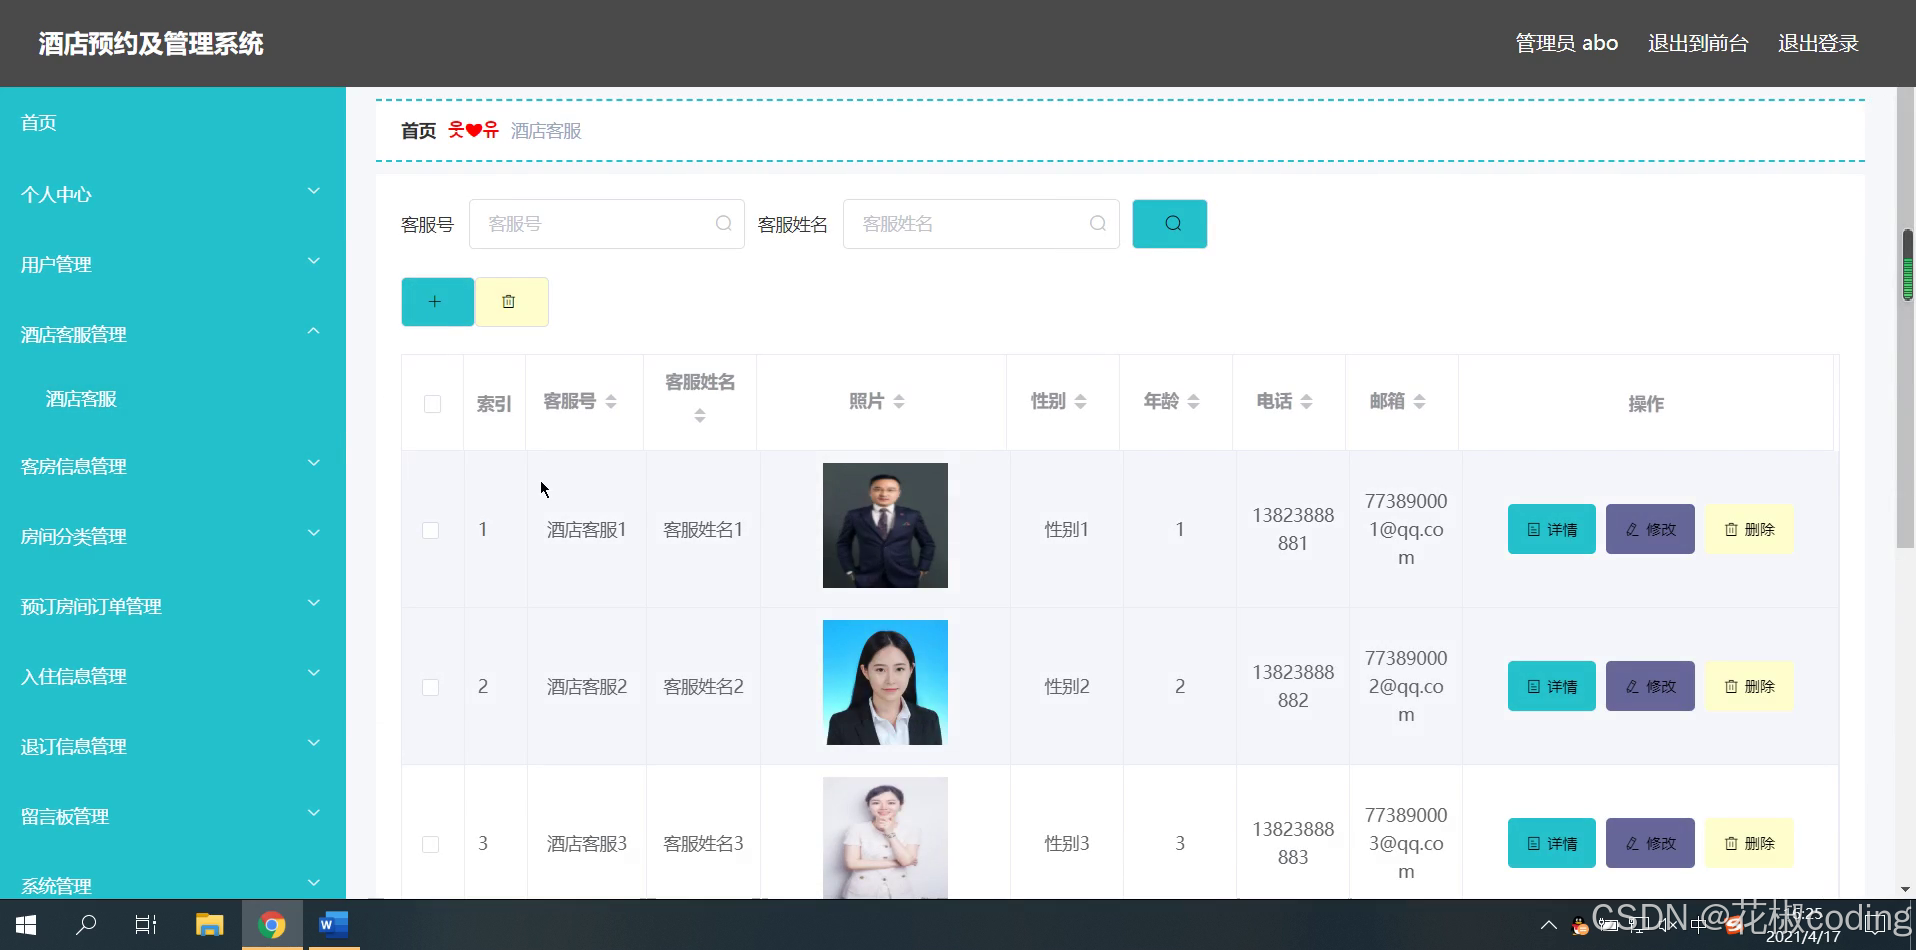Expand the 用户管理 menu section
The height and width of the screenshot is (950, 1916).
click(x=170, y=264)
